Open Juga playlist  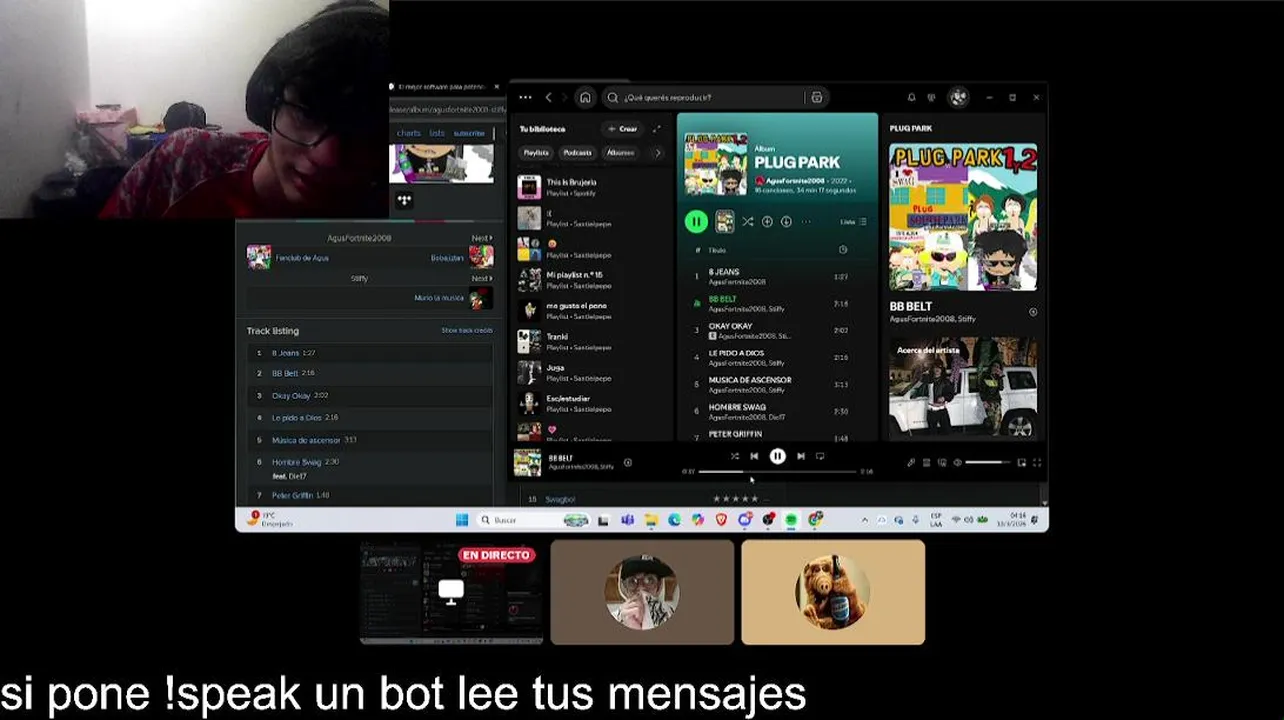coord(590,372)
